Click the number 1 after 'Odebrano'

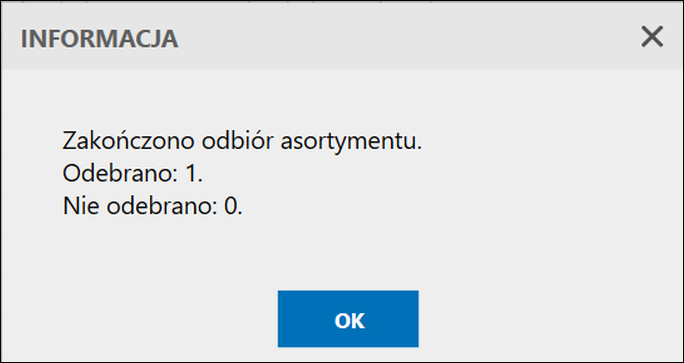click(x=192, y=174)
